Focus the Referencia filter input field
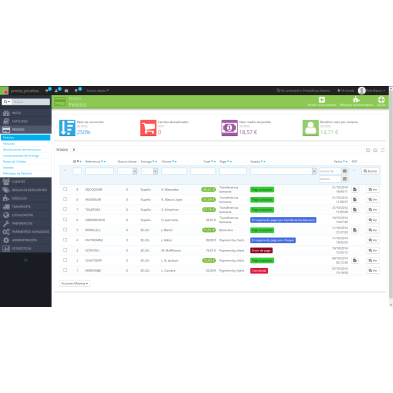The image size is (393, 393). click(99, 171)
